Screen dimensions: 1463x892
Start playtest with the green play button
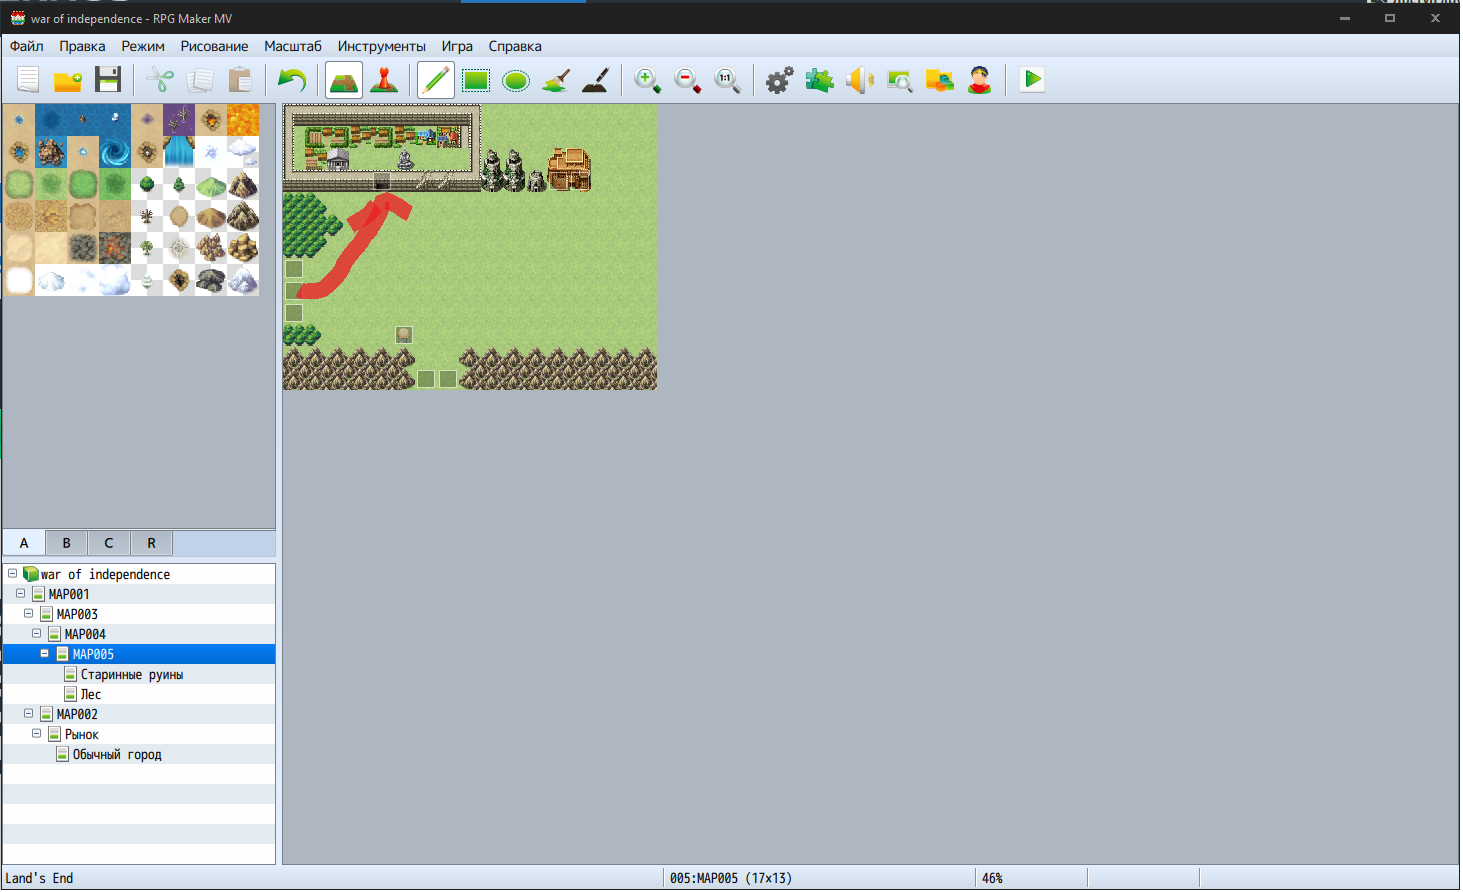click(1032, 80)
